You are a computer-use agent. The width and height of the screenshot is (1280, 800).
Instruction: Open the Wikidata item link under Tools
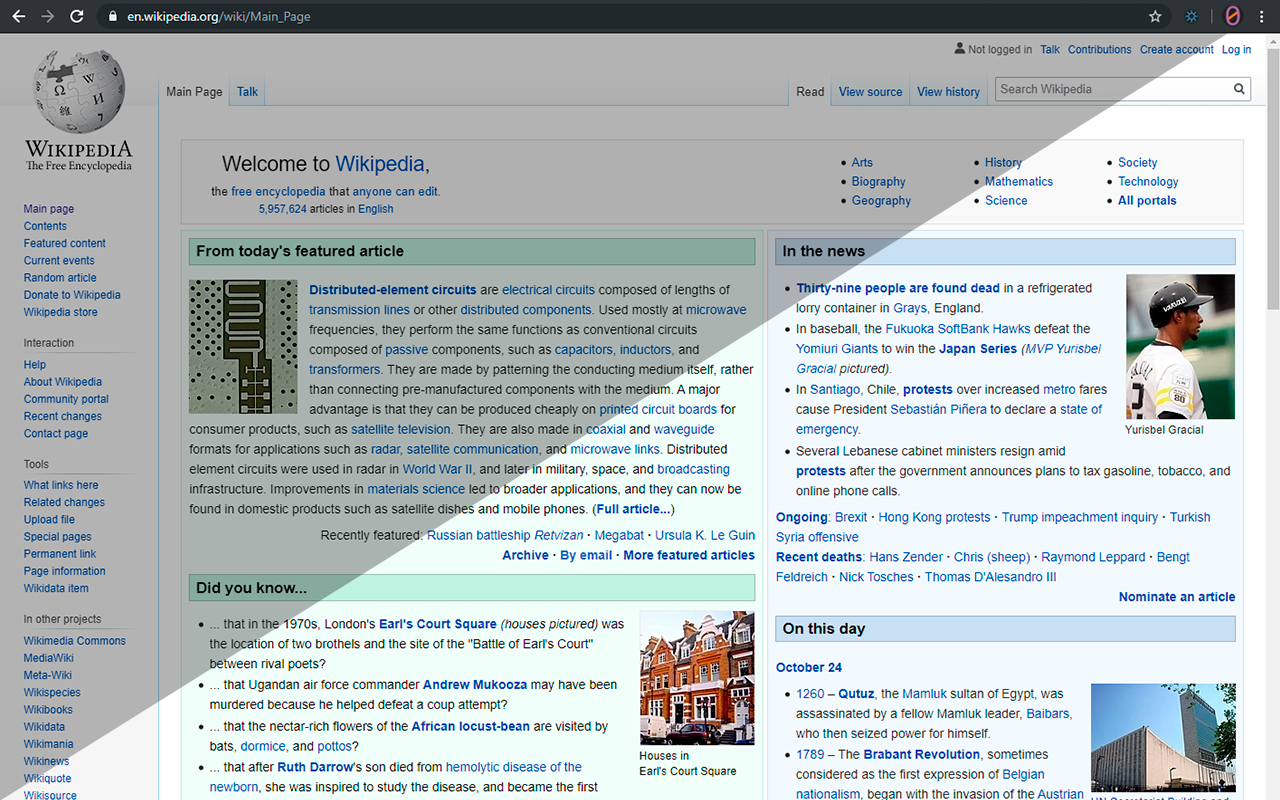pyautogui.click(x=56, y=589)
